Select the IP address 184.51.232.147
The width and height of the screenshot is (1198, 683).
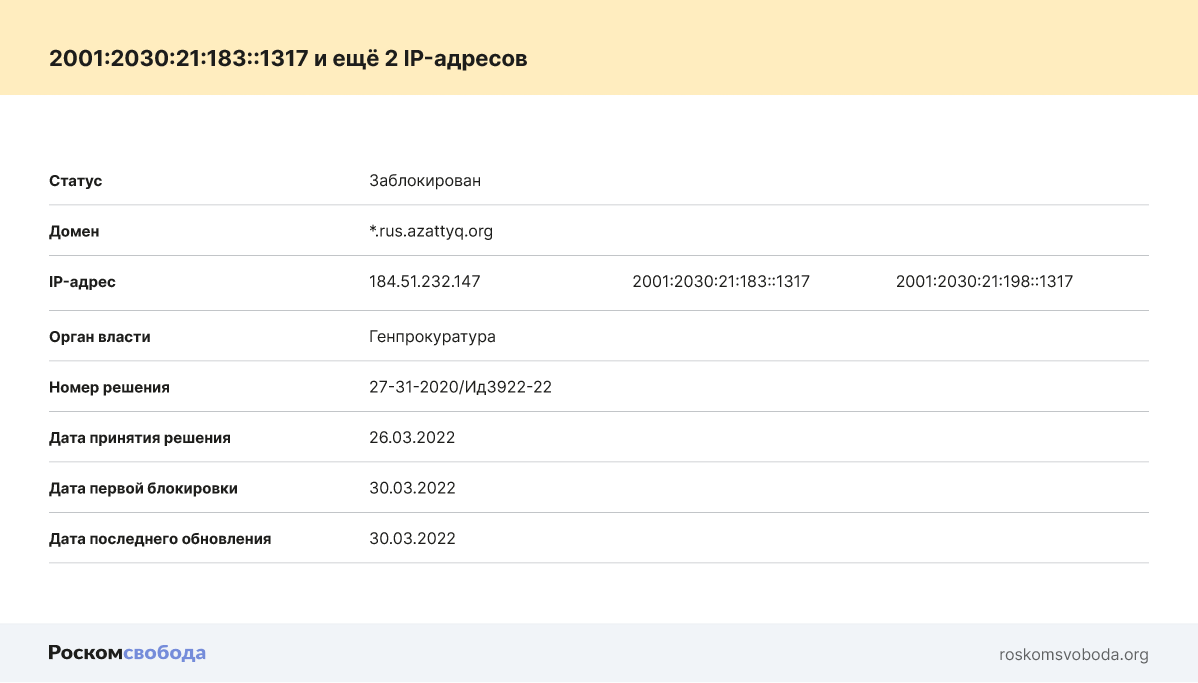click(x=425, y=282)
